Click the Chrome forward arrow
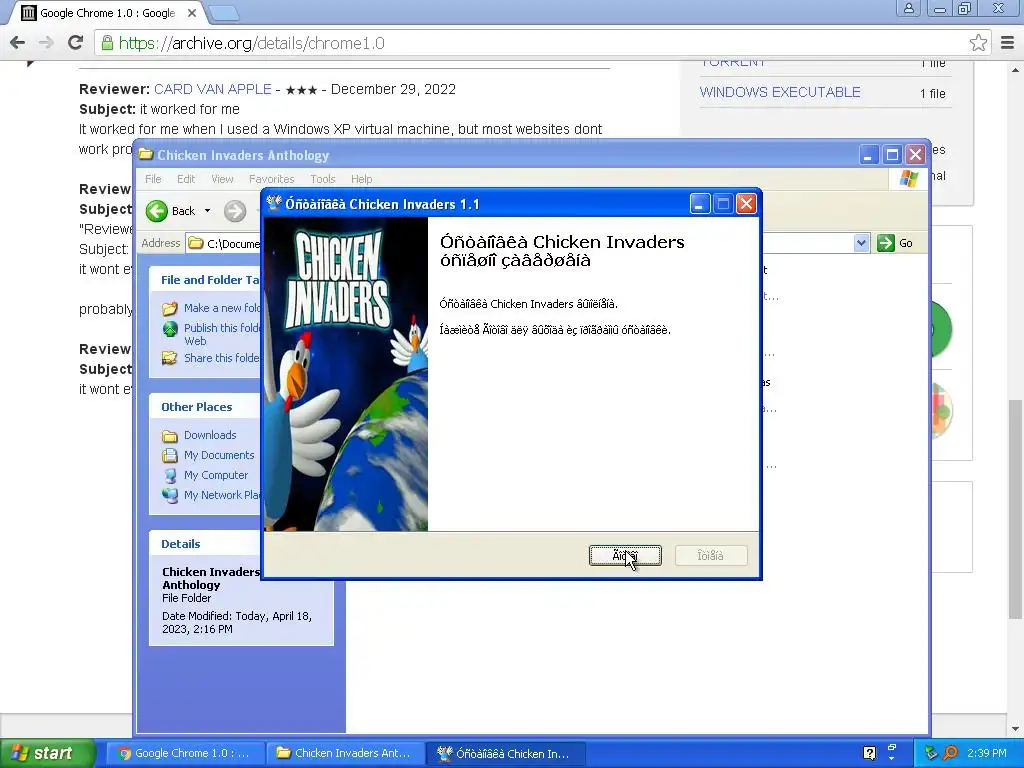Image resolution: width=1024 pixels, height=768 pixels. pos(46,43)
